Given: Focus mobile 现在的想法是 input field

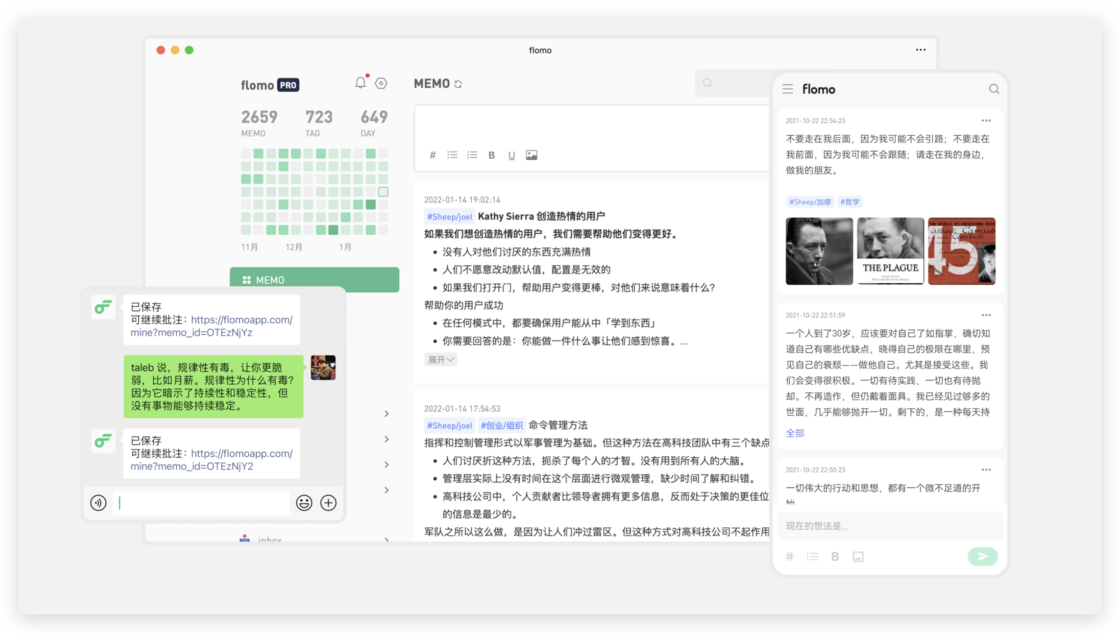Looking at the screenshot, I should [890, 526].
